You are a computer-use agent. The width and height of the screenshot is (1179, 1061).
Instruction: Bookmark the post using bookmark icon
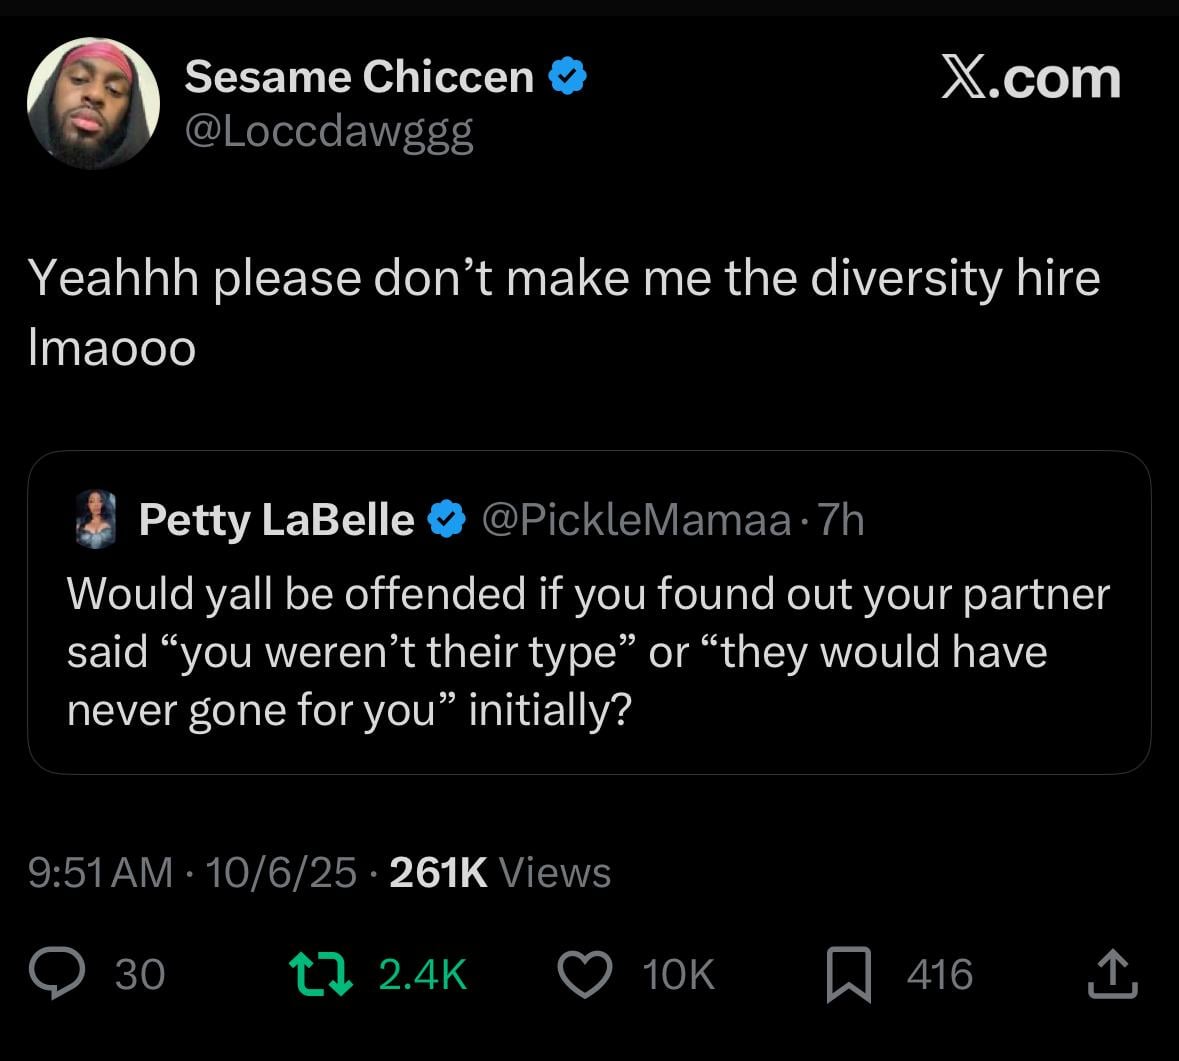[848, 975]
